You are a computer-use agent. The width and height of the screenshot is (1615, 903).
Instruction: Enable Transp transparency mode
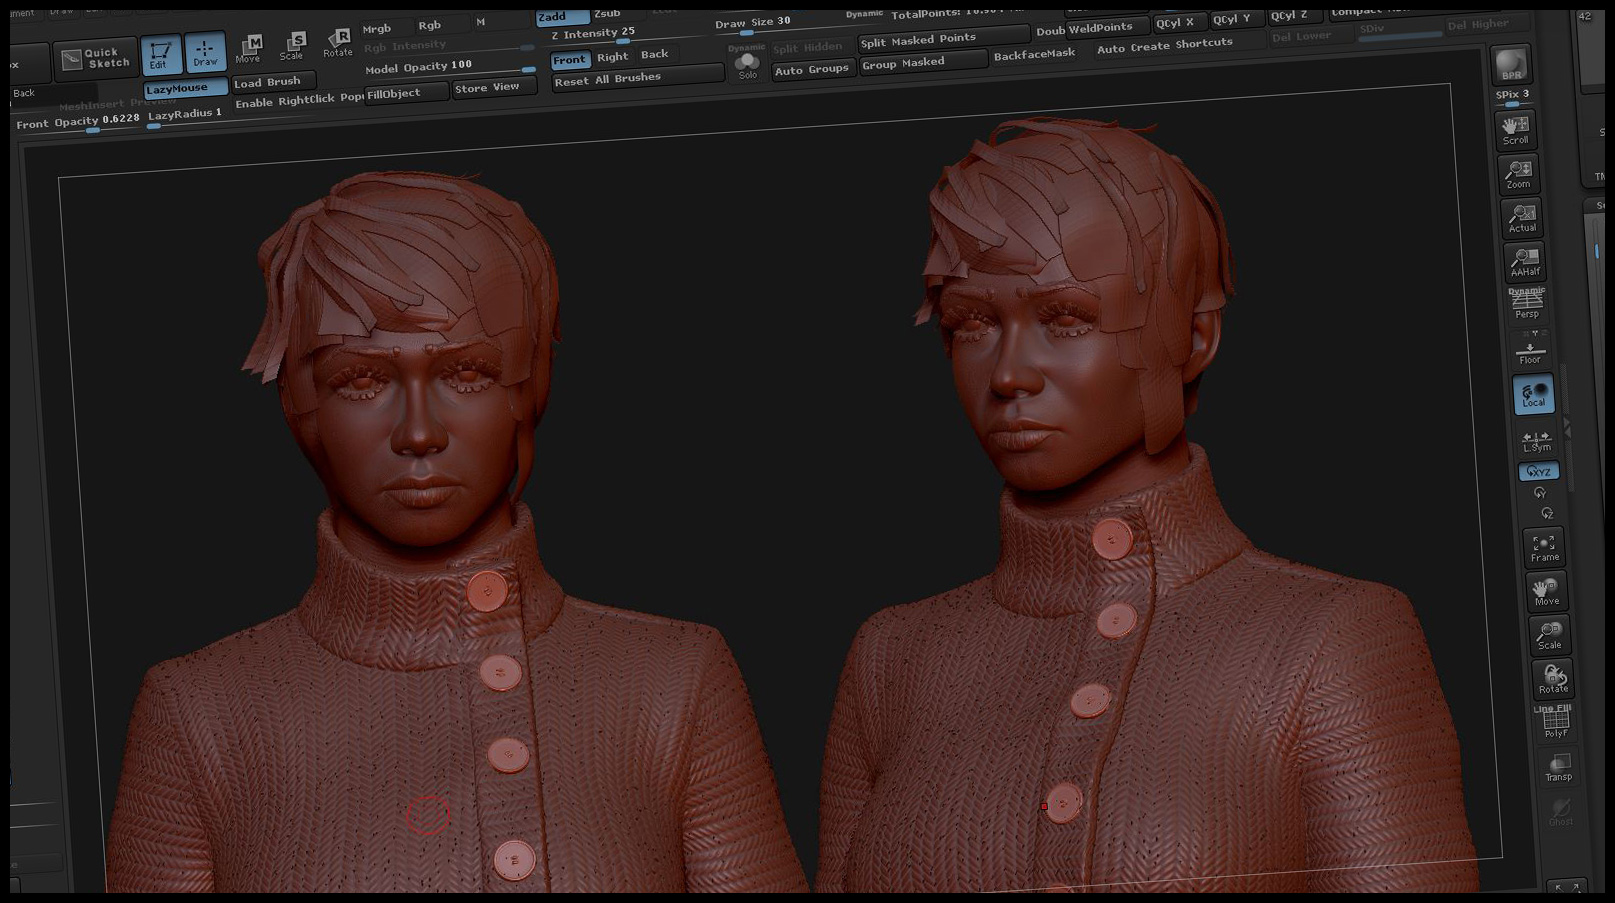click(1558, 767)
